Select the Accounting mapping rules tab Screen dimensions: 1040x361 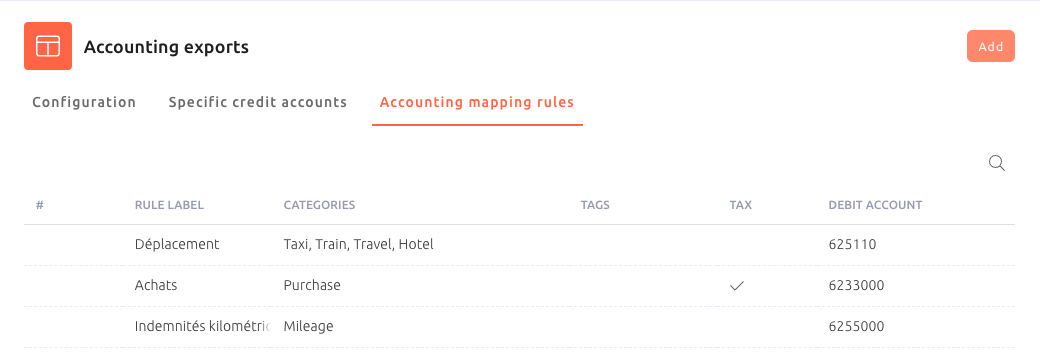click(477, 103)
